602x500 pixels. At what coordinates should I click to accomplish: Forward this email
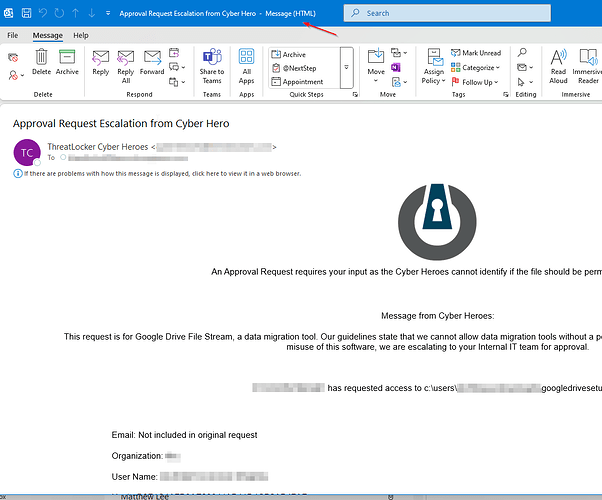tap(152, 62)
